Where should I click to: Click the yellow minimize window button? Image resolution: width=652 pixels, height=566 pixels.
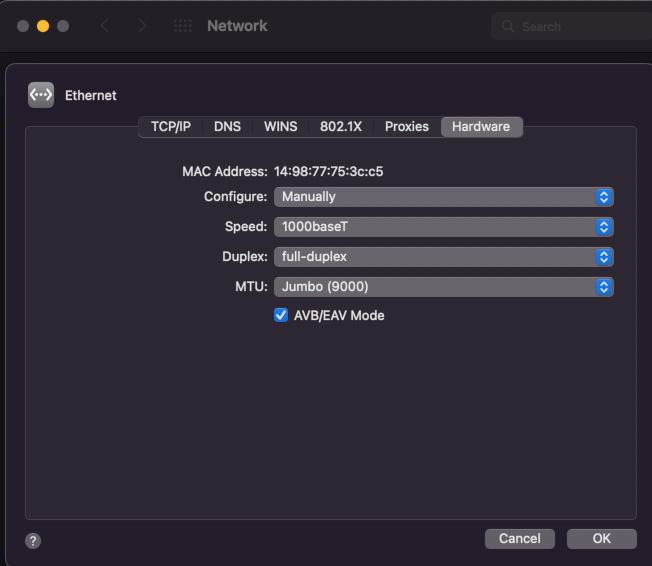pyautogui.click(x=43, y=26)
